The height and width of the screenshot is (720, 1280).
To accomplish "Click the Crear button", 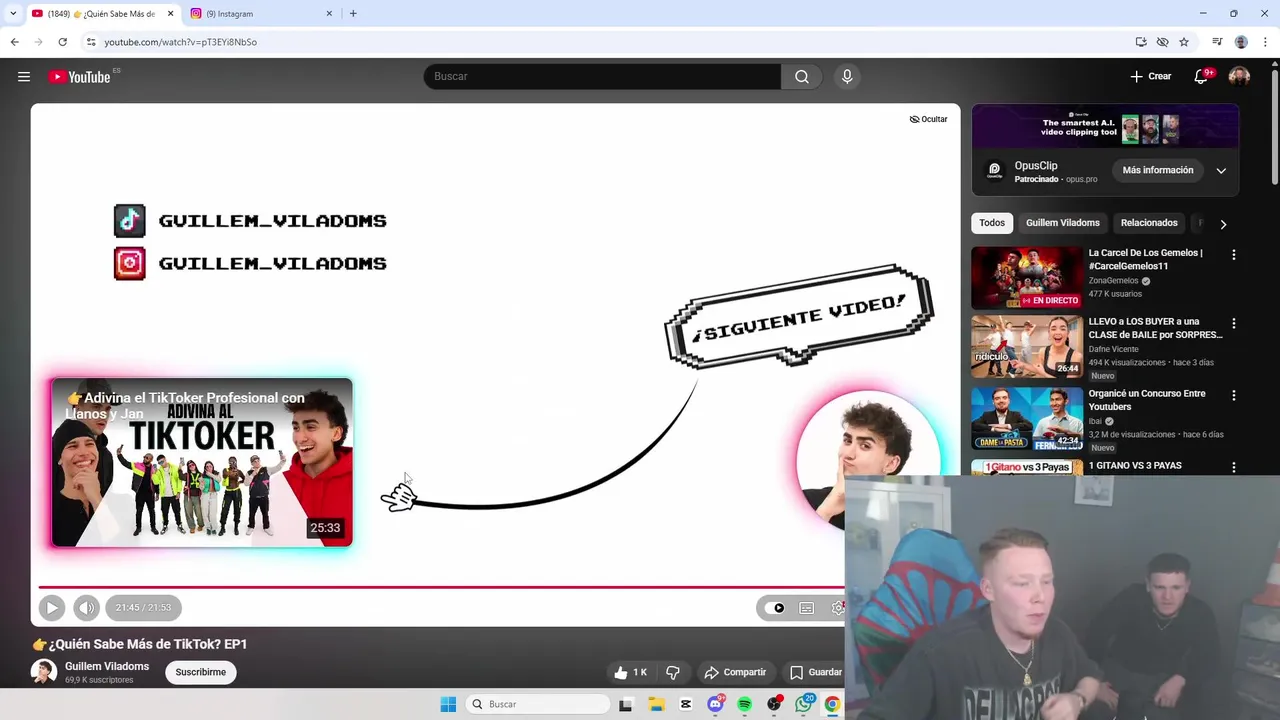I will pos(1151,77).
